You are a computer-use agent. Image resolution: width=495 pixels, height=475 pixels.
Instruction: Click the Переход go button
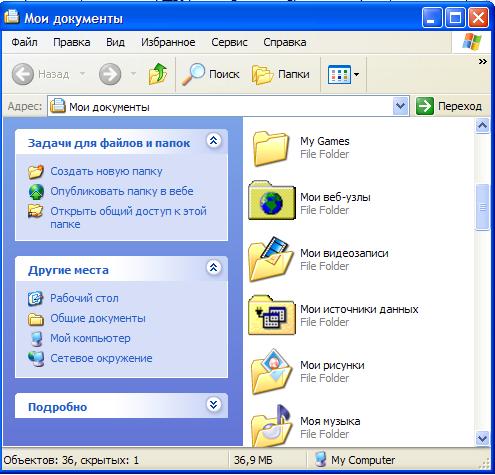tap(449, 106)
